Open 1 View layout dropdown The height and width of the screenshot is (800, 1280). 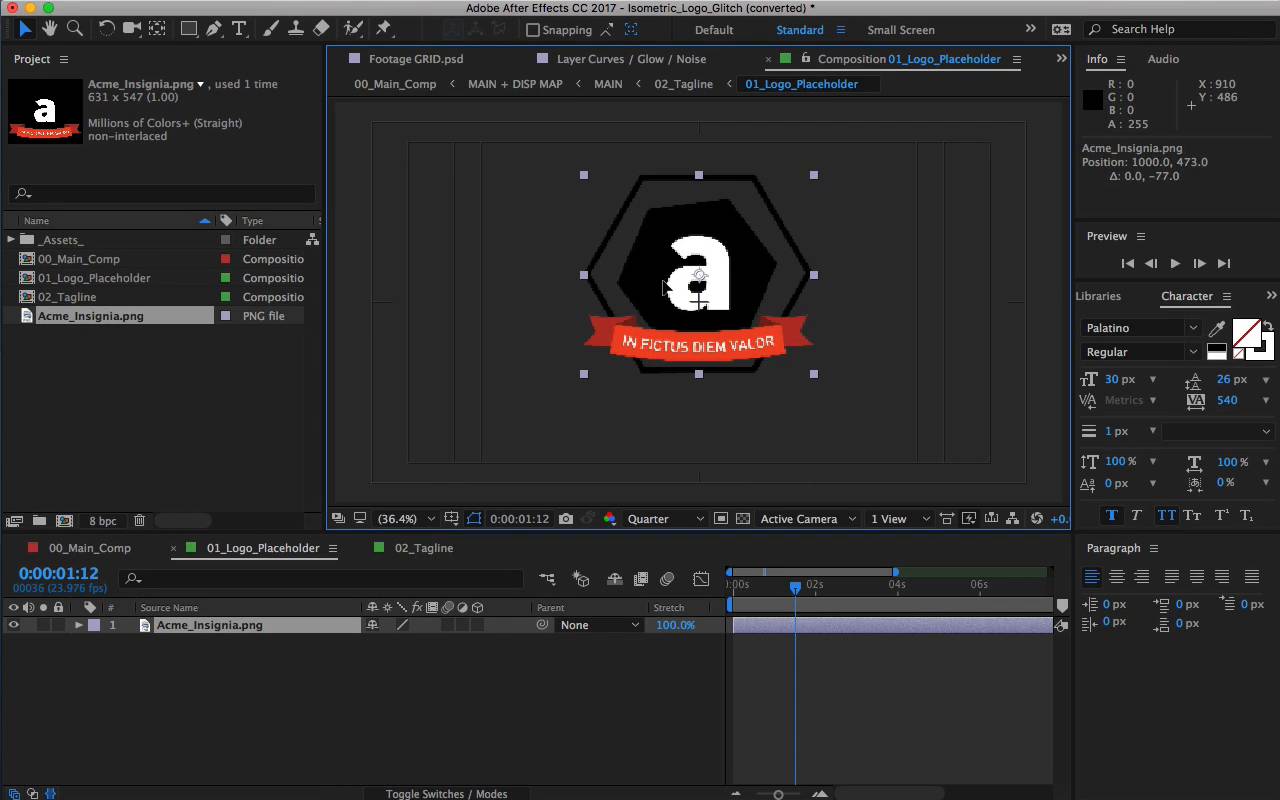[900, 519]
